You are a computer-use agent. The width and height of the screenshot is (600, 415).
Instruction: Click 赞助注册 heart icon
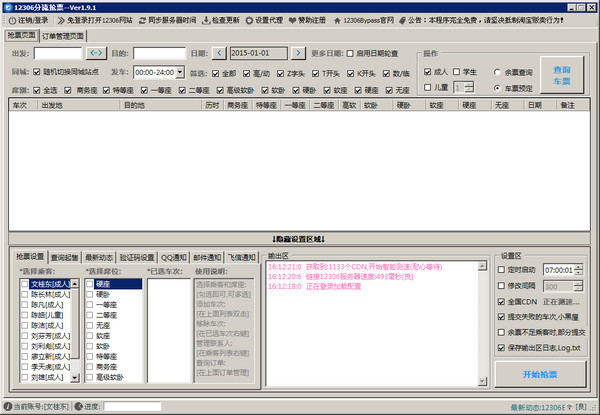pos(292,21)
